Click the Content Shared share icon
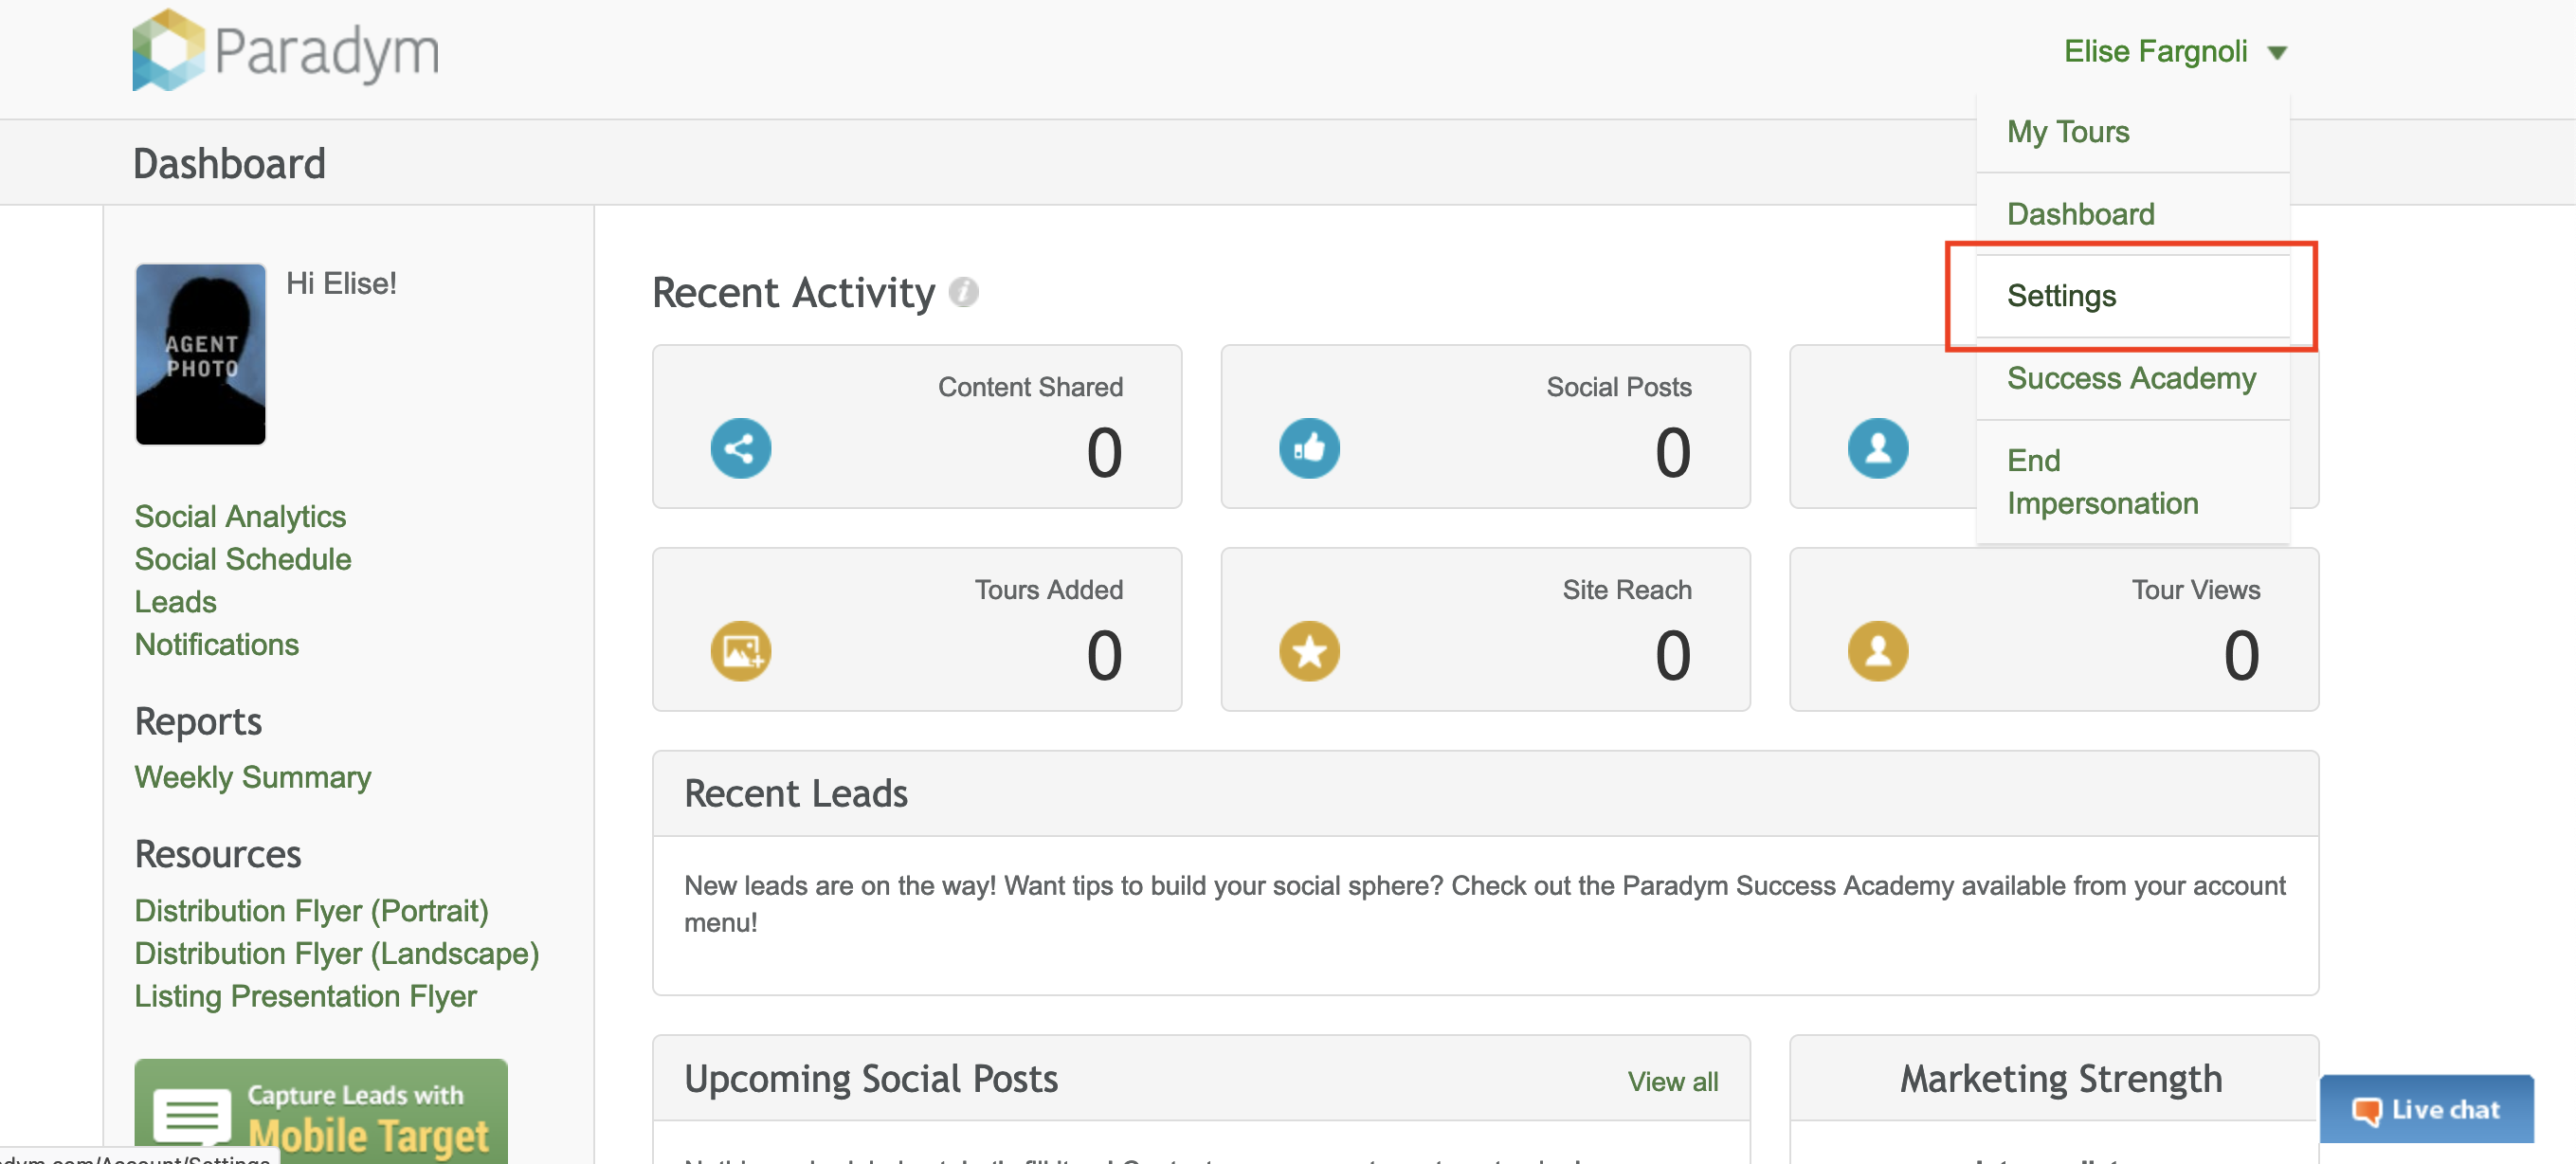 [x=740, y=448]
